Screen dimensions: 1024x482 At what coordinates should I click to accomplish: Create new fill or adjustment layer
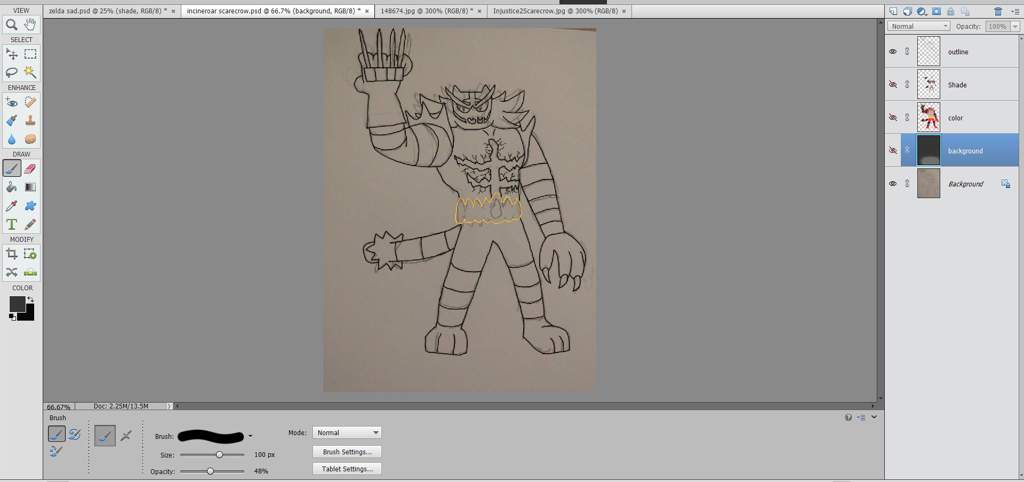[x=921, y=11]
